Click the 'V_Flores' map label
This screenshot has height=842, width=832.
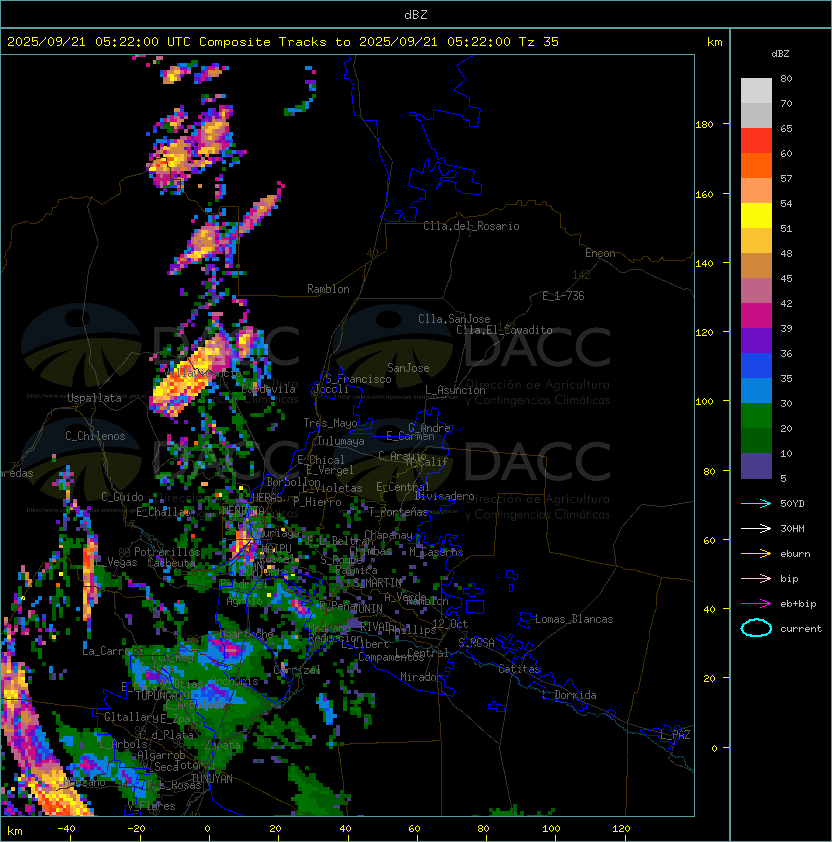(151, 806)
